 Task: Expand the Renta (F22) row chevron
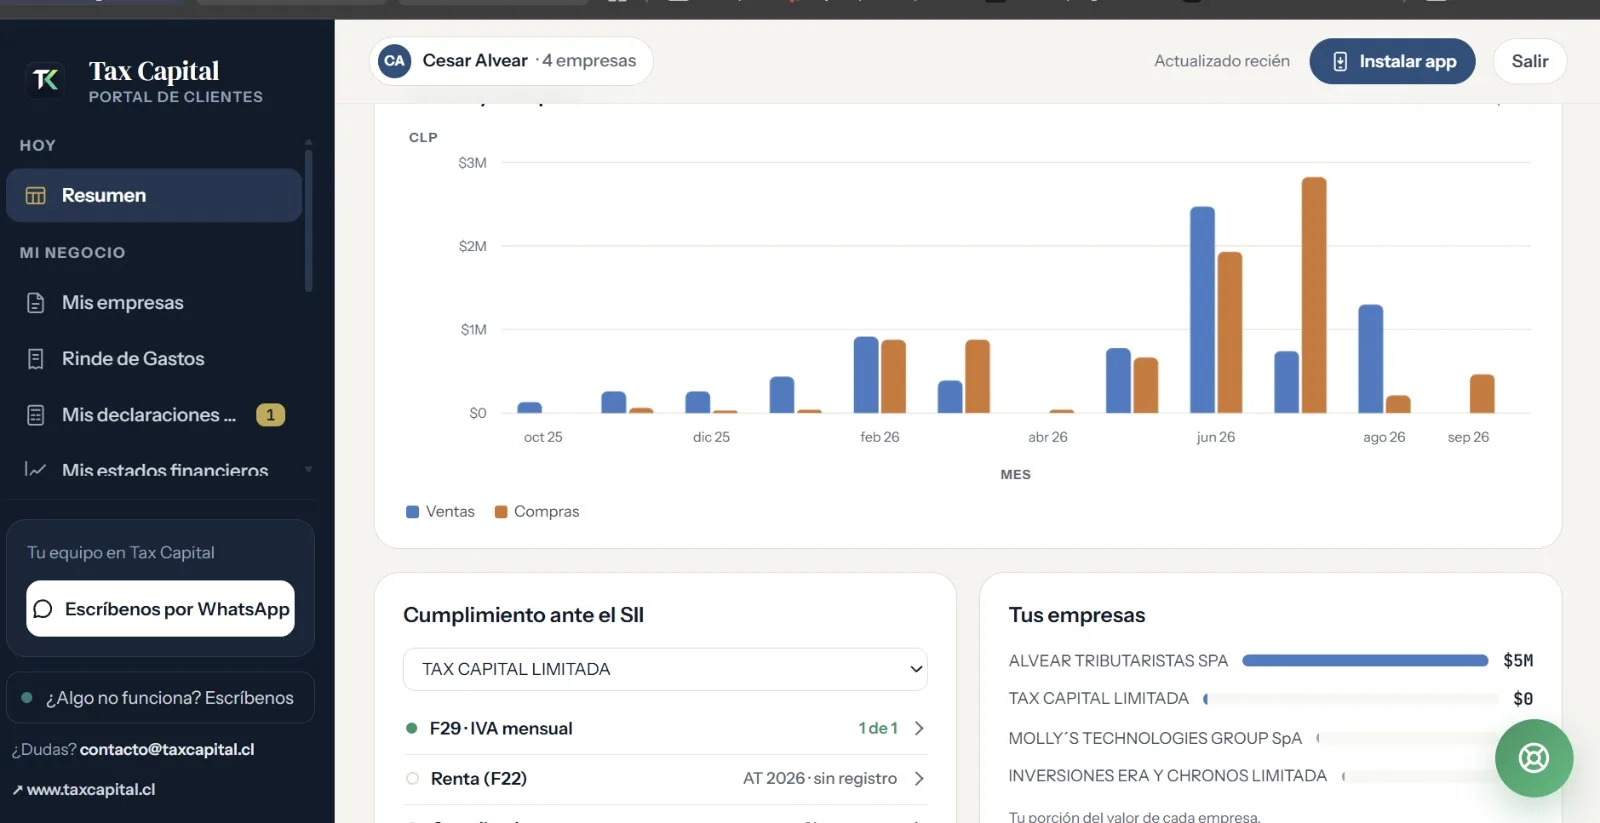(x=919, y=779)
